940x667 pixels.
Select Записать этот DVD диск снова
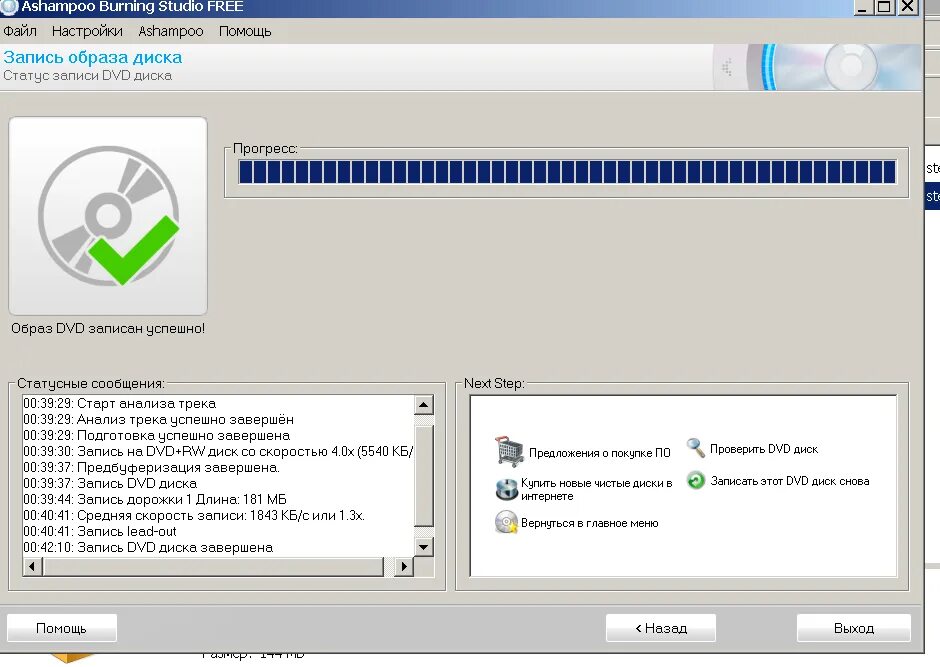[x=790, y=481]
